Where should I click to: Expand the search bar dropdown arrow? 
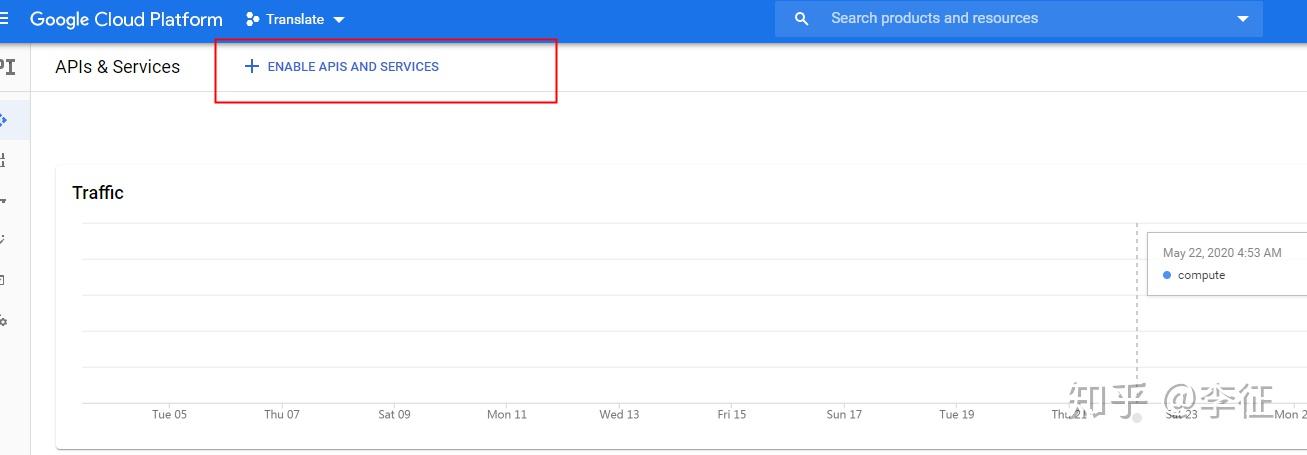pos(1243,19)
